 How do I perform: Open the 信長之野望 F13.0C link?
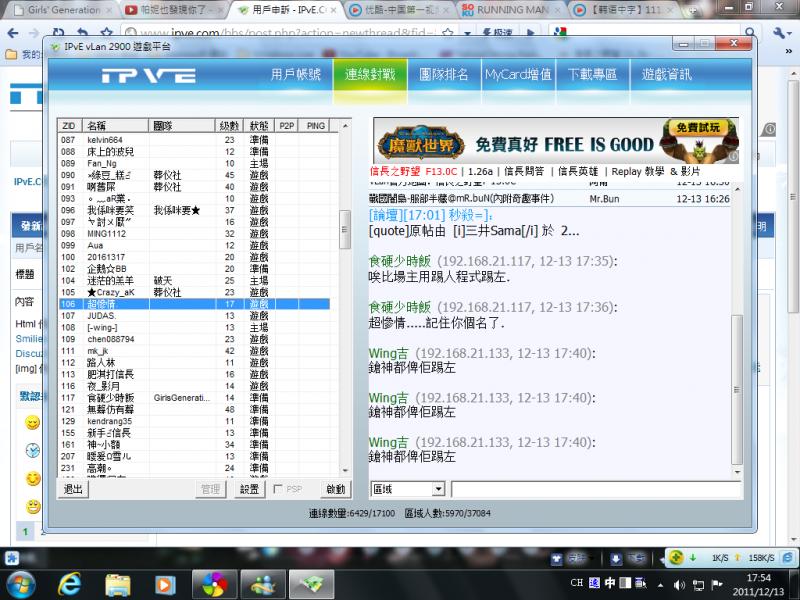tap(413, 171)
